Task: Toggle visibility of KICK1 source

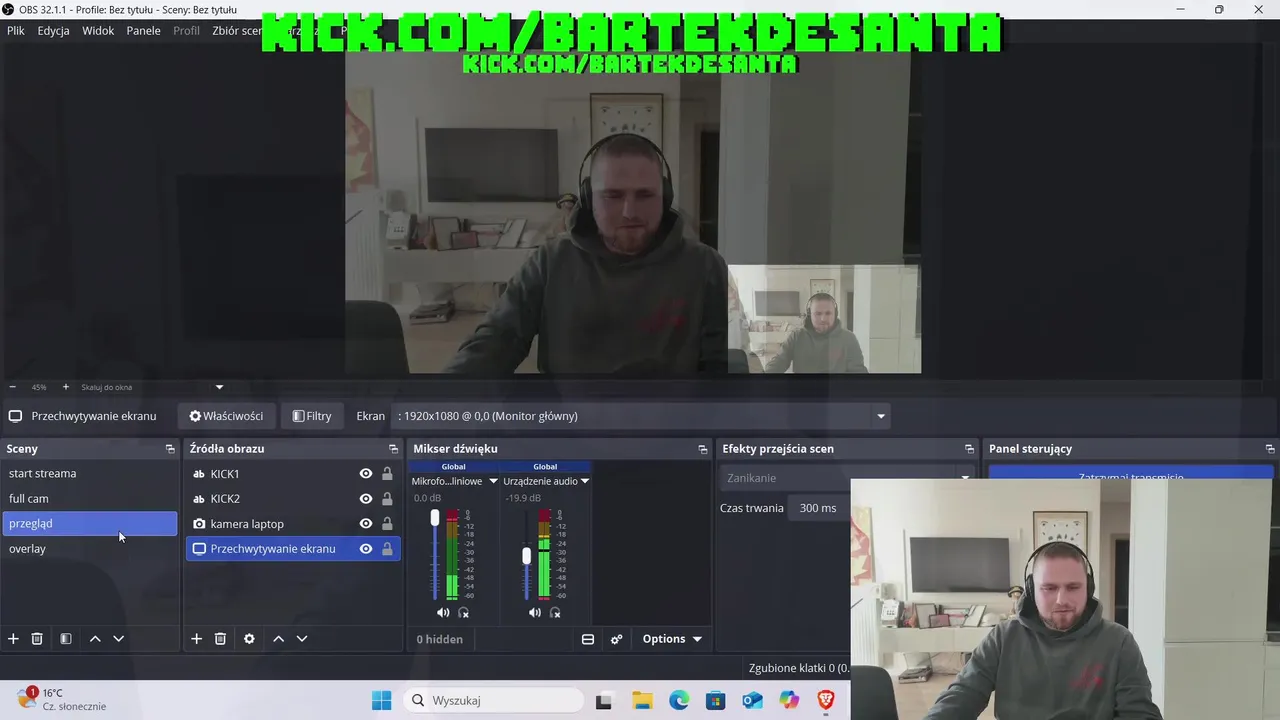Action: coord(366,474)
